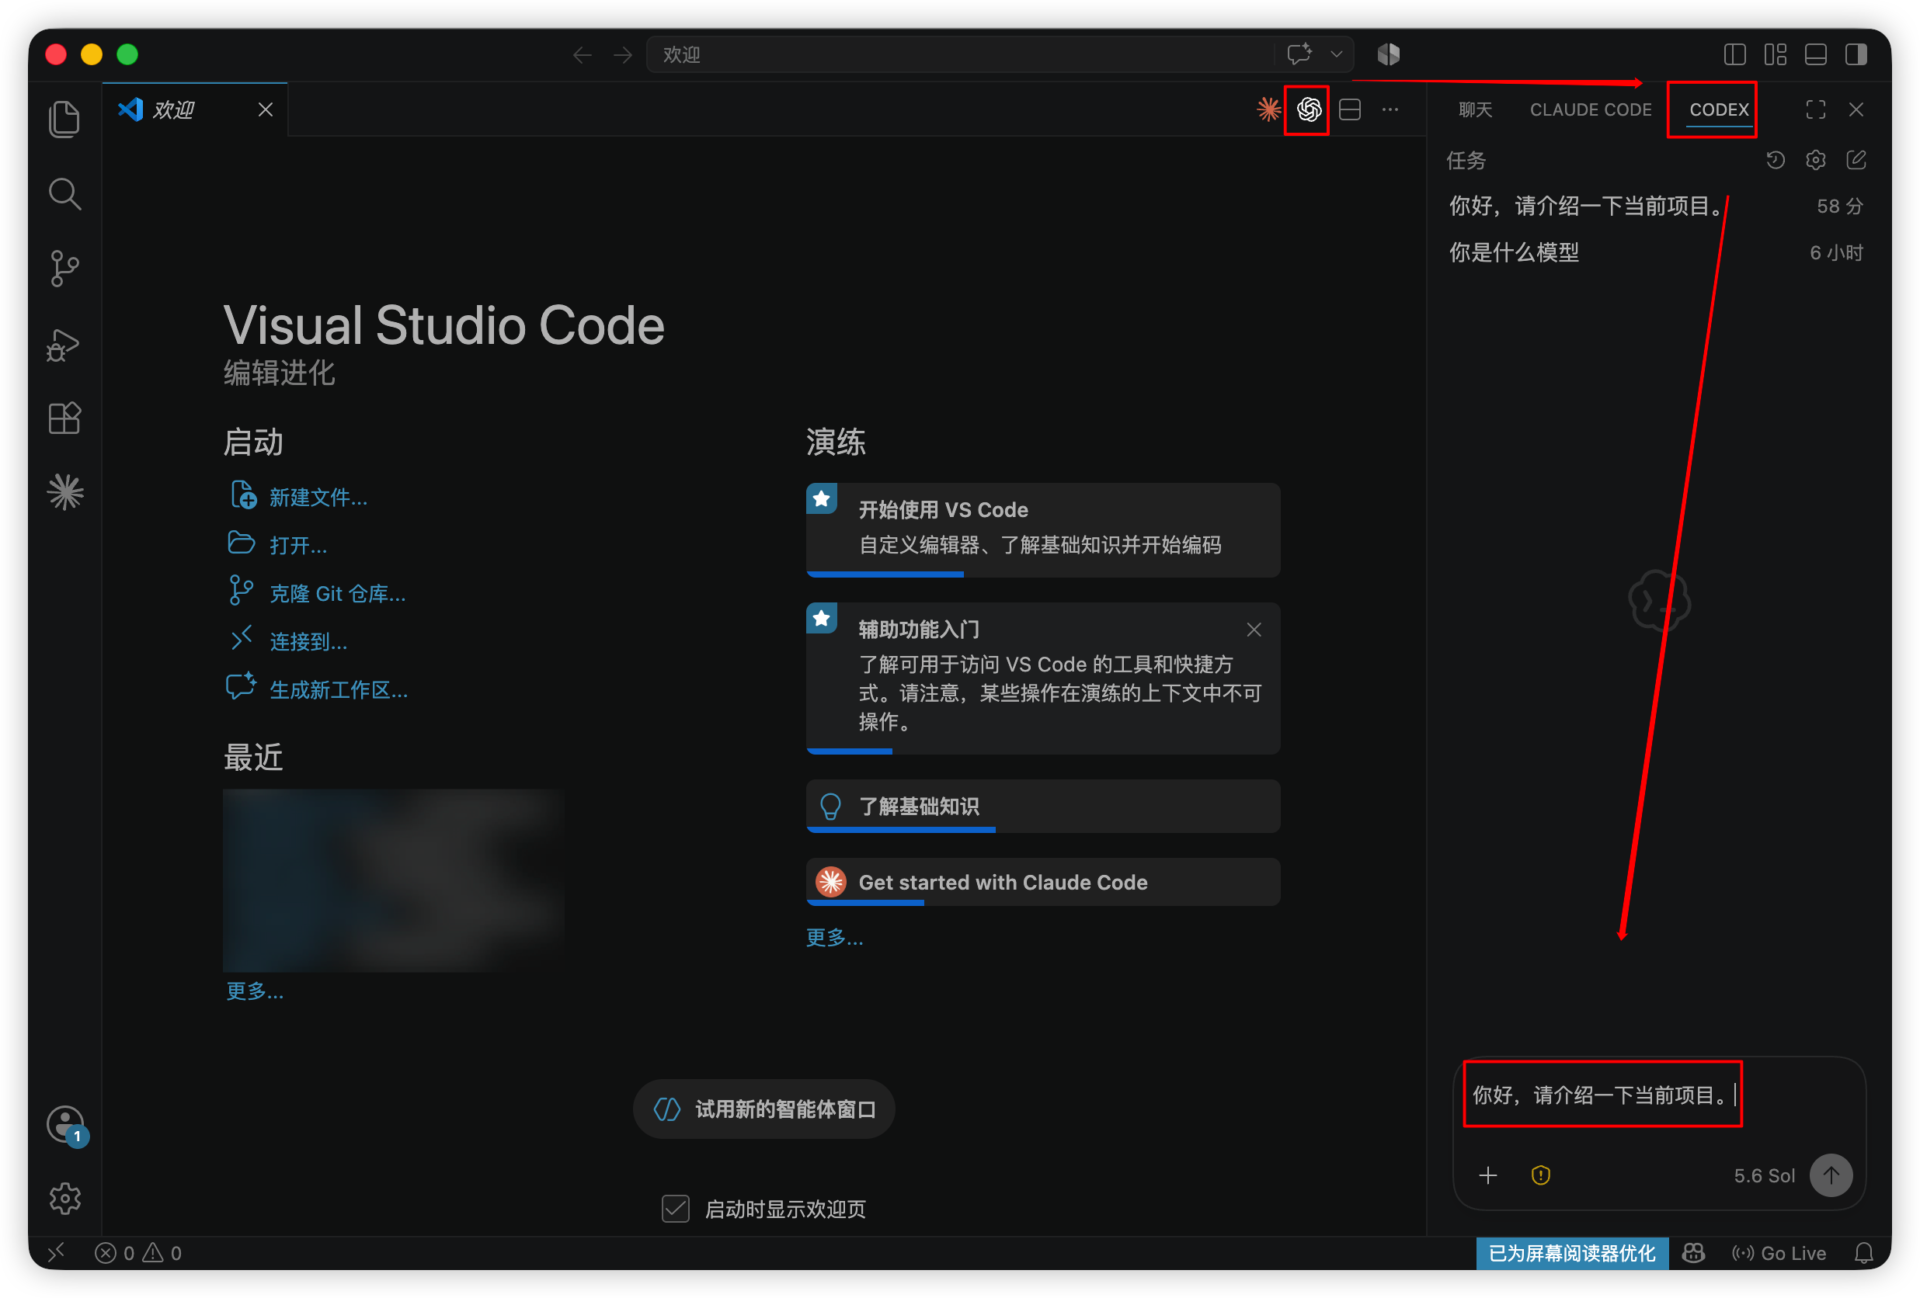Viewport: 1920px width, 1298px height.
Task: Add context with the plus button
Action: click(x=1488, y=1175)
